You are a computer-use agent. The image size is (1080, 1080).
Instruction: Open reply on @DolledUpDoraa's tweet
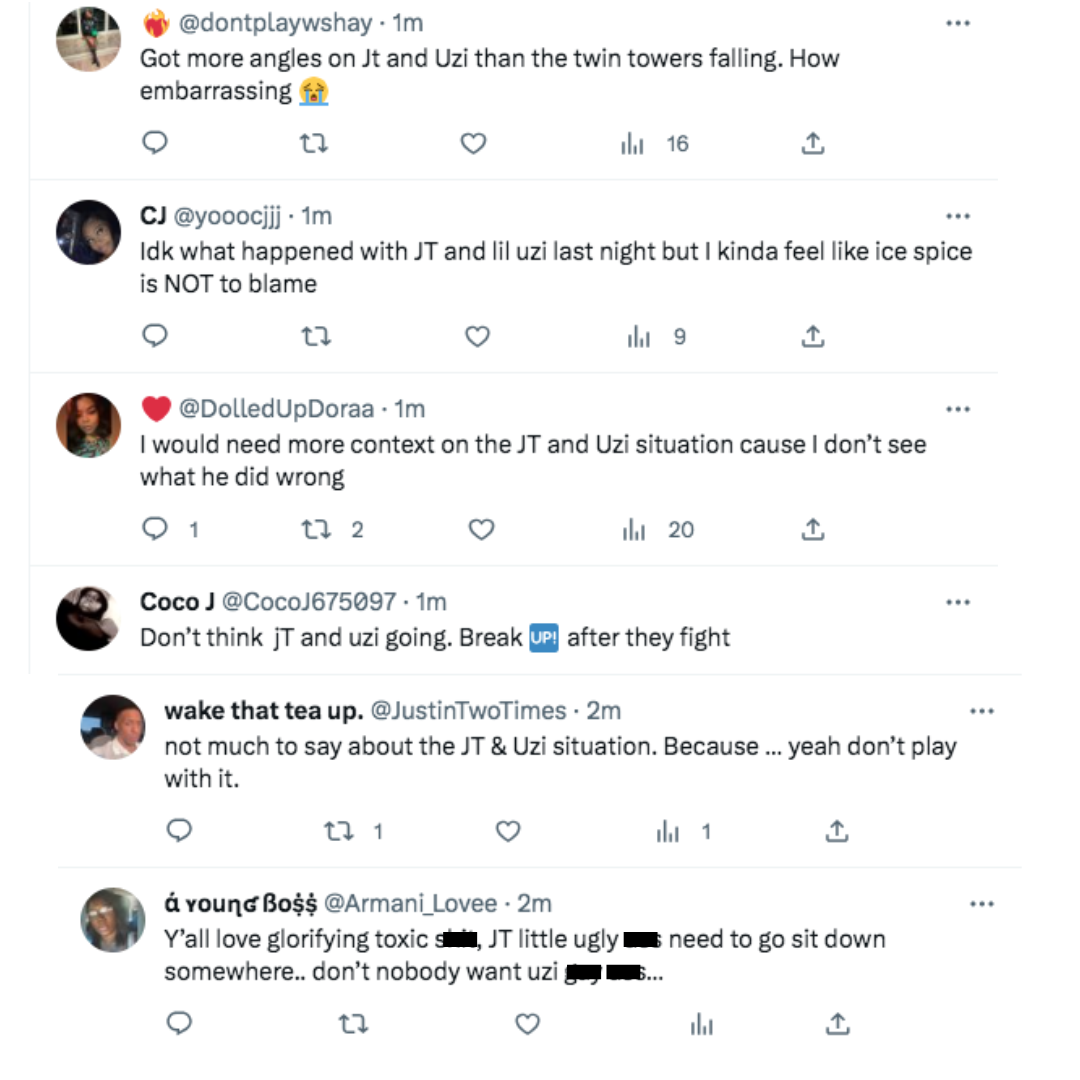[x=155, y=530]
